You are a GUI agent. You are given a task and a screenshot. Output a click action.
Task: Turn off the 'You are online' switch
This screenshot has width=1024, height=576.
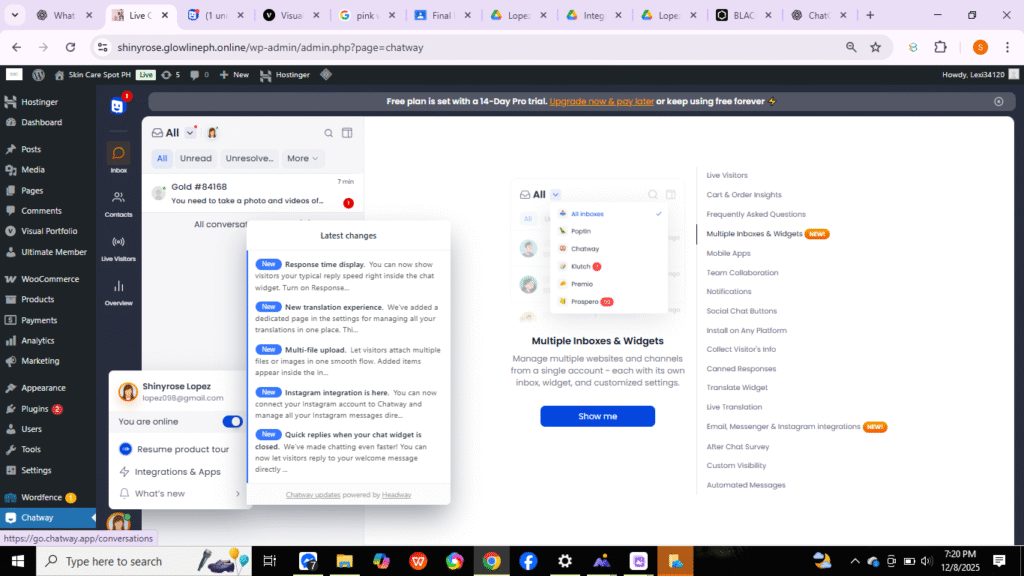pos(232,421)
